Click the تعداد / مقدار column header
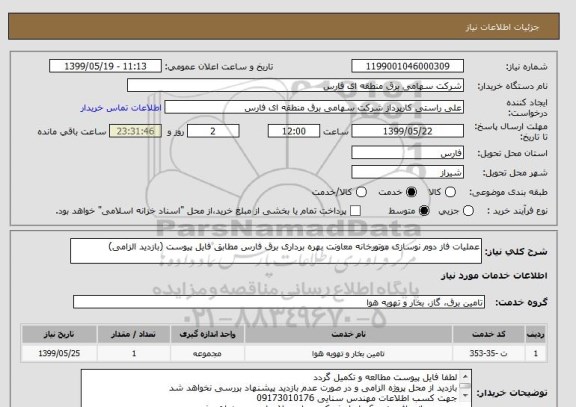This screenshot has width=576, height=407. coord(134,334)
